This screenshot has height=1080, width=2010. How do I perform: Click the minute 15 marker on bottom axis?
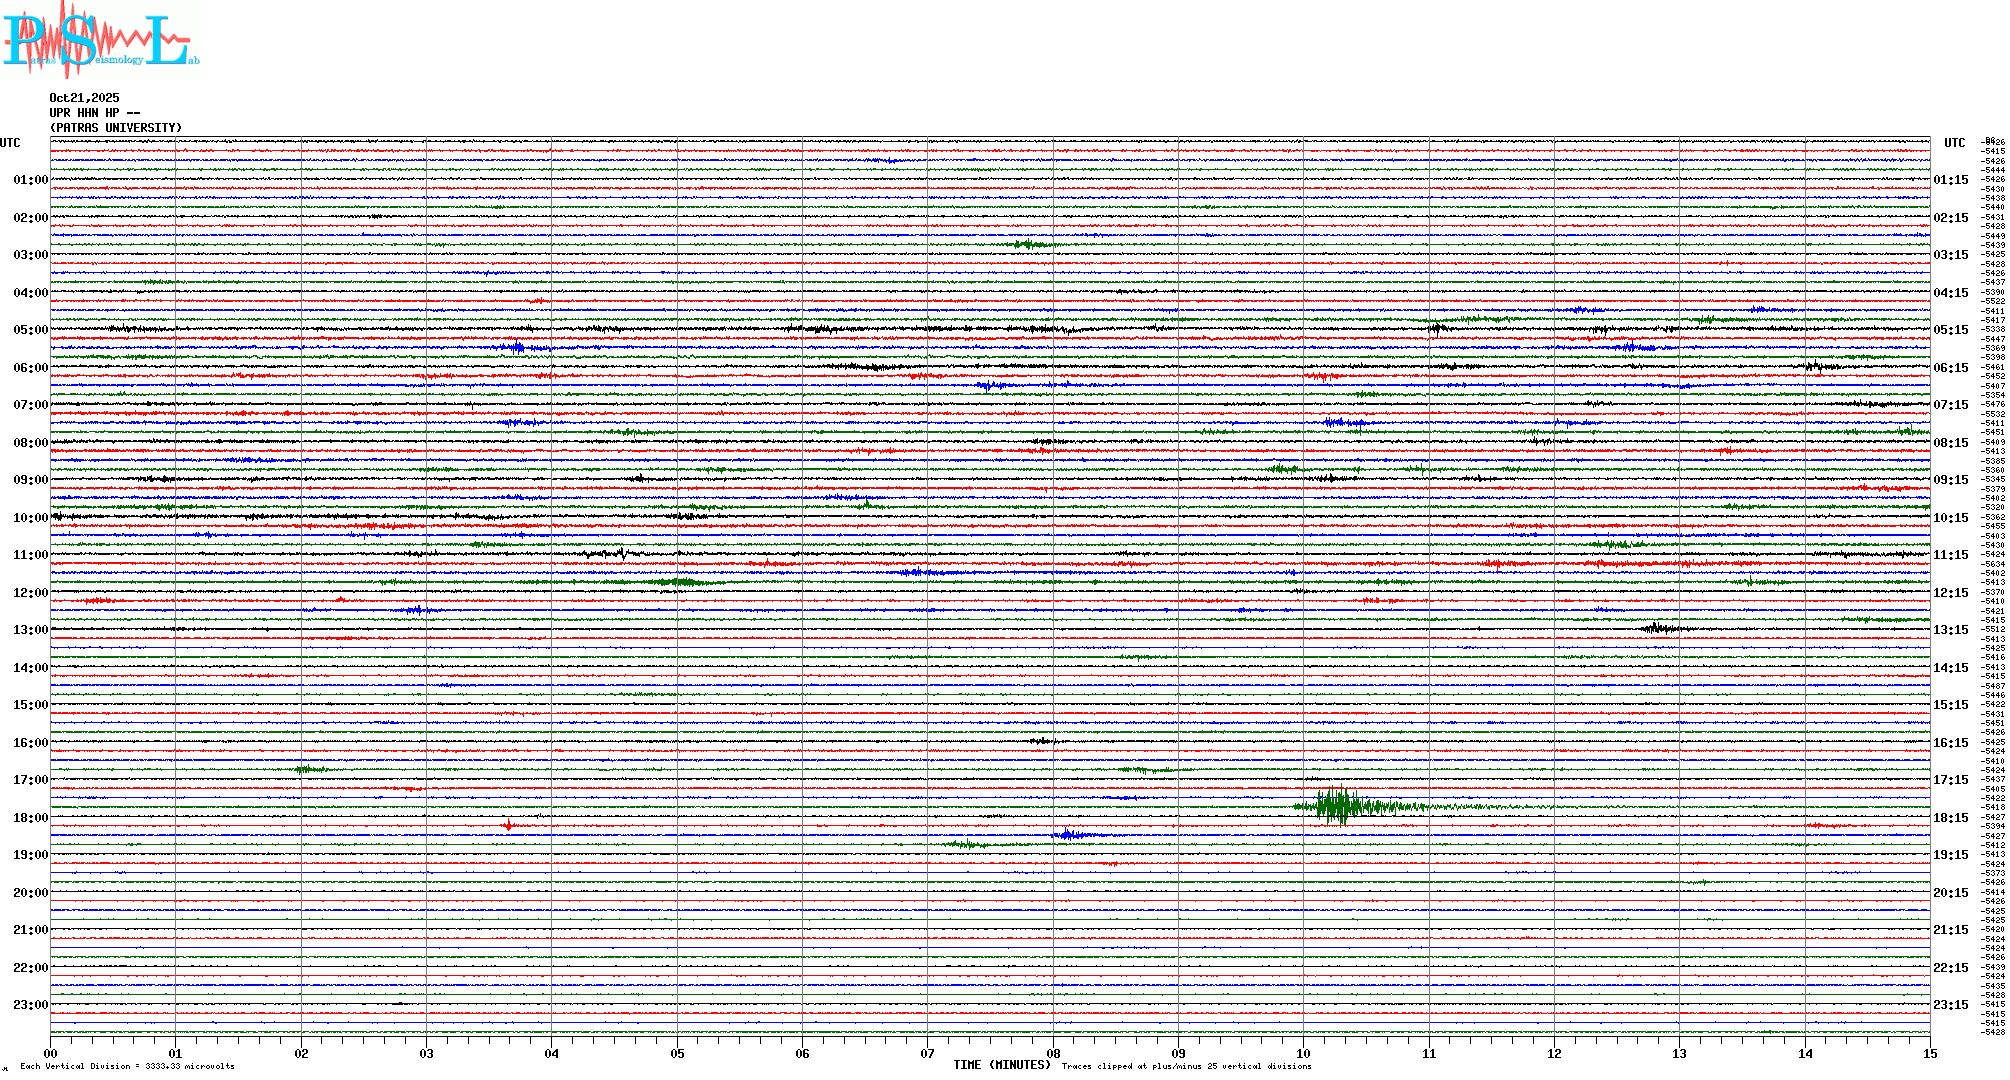click(1929, 1053)
